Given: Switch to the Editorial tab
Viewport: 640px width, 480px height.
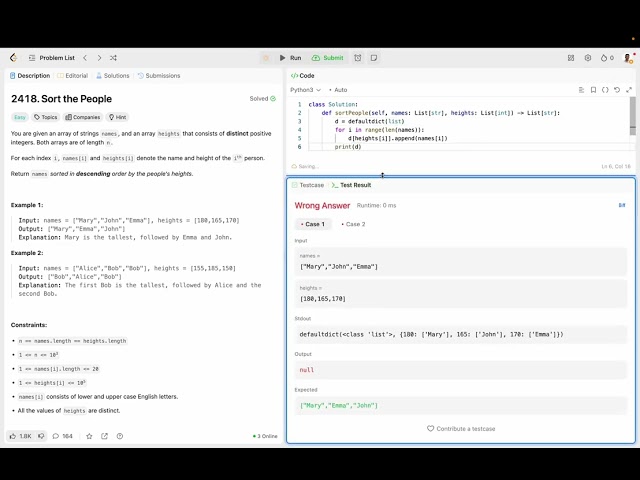Looking at the screenshot, I should click(73, 76).
